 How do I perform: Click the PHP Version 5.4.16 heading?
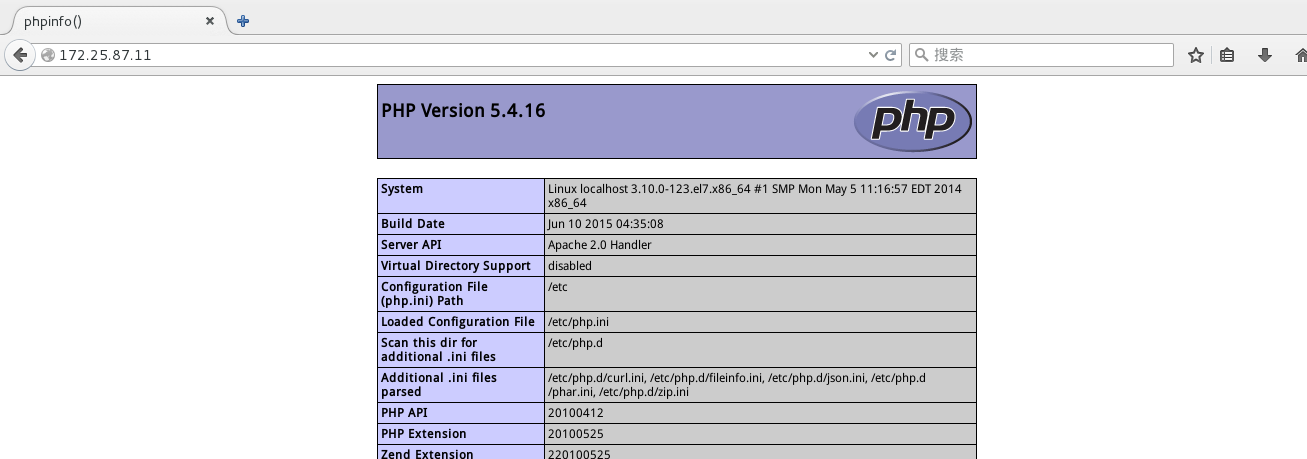tap(463, 111)
